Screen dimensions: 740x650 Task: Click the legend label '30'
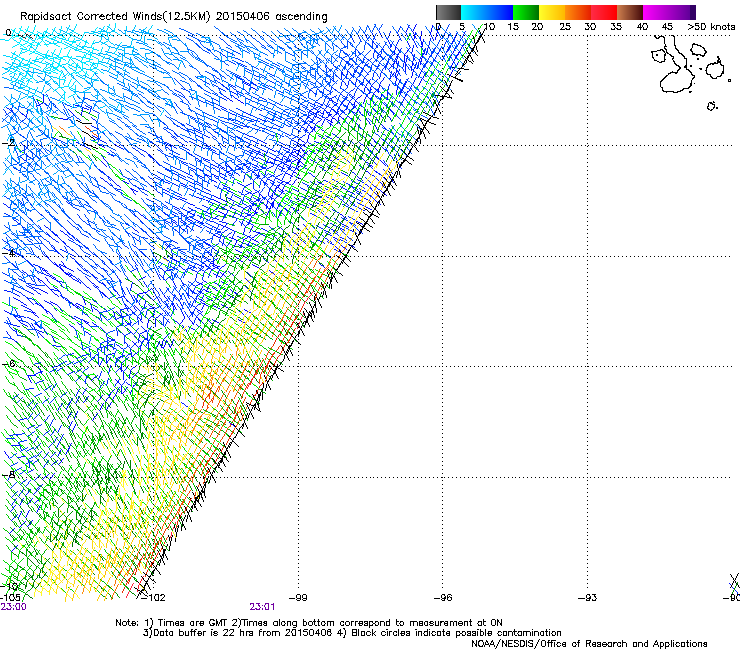[590, 27]
